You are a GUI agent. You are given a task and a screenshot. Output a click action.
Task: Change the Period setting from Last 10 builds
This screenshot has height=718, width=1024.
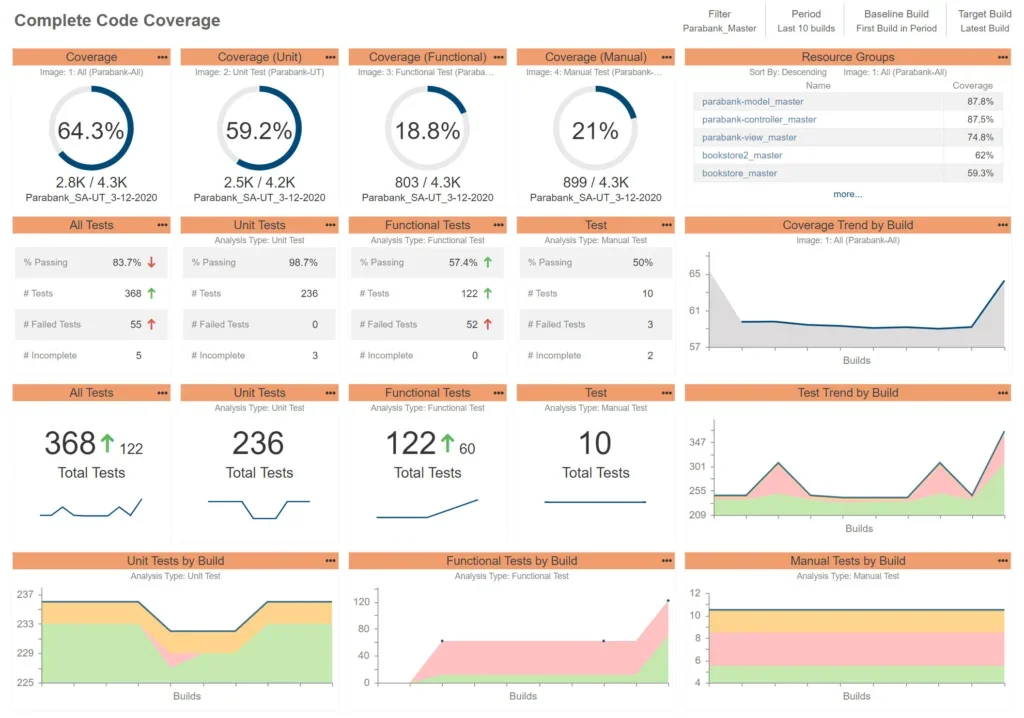tap(806, 21)
